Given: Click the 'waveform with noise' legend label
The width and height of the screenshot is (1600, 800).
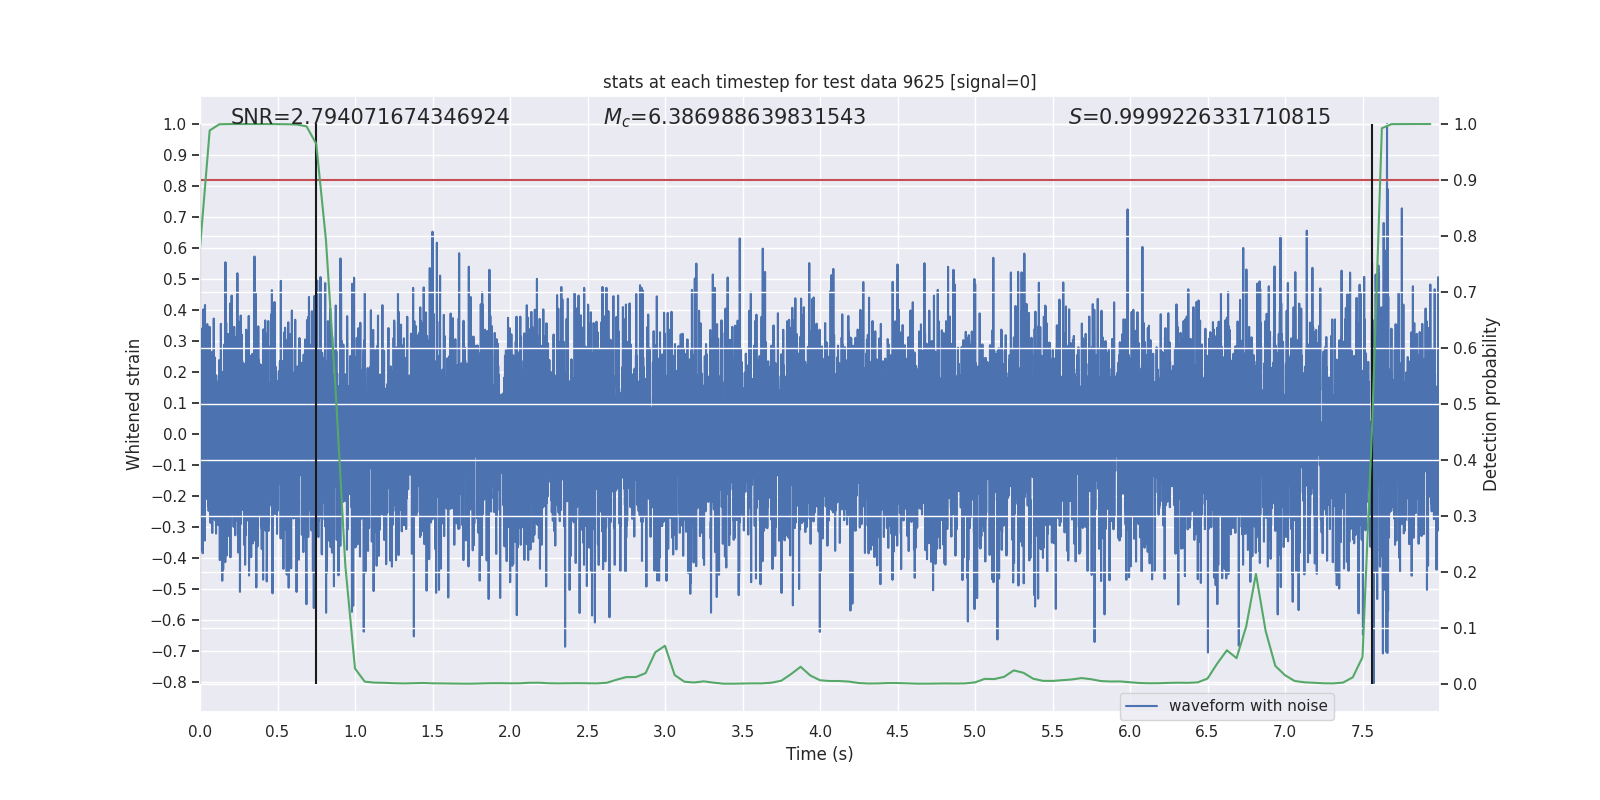Looking at the screenshot, I should coord(1247,706).
